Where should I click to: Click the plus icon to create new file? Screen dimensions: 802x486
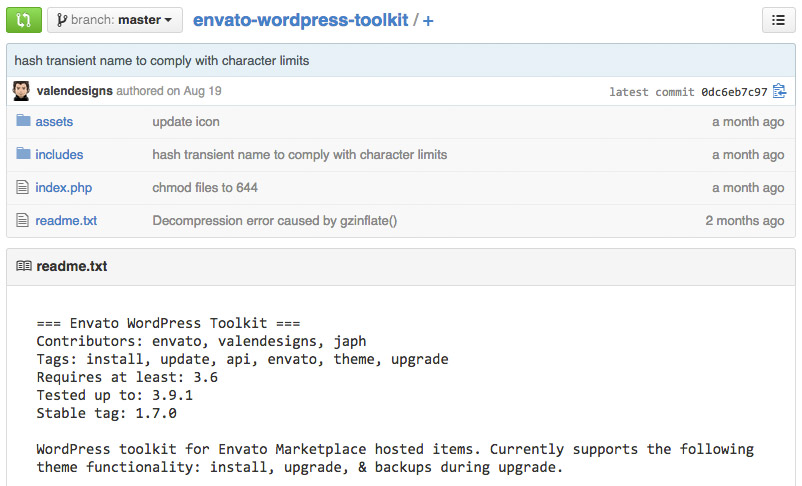tap(428, 21)
